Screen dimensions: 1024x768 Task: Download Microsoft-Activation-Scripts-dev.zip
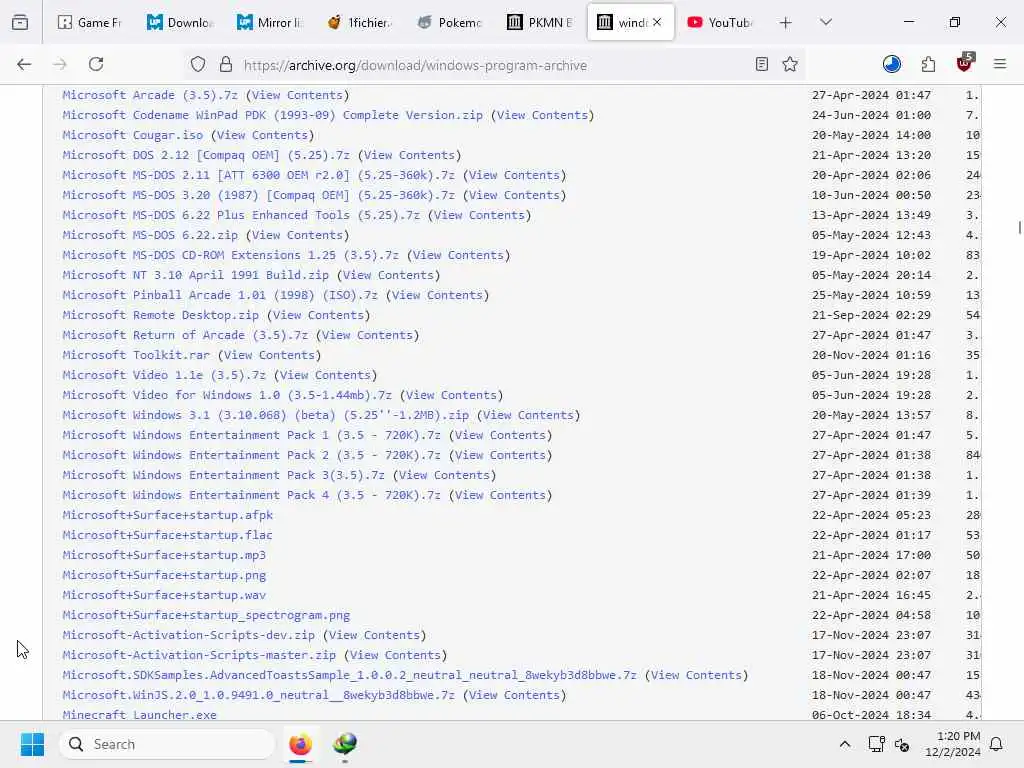(188, 635)
